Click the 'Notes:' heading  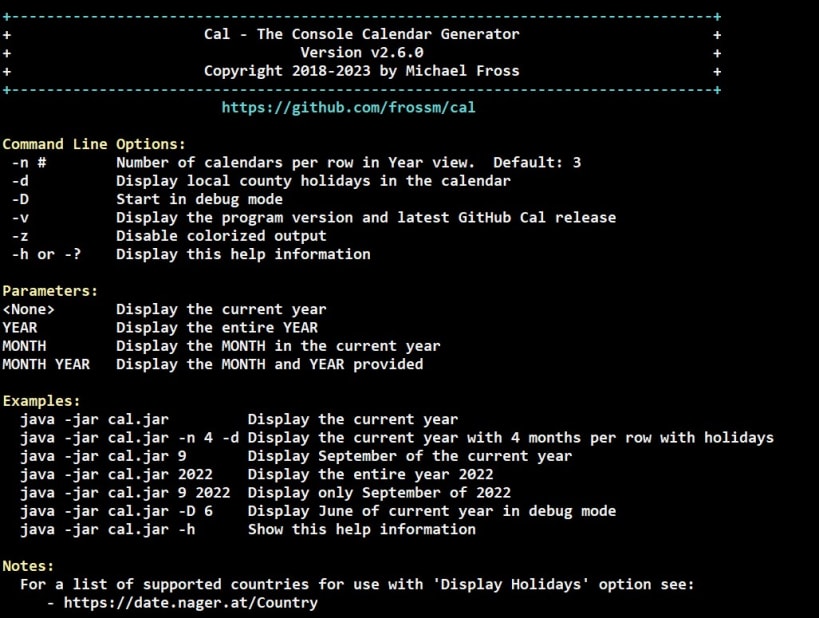[x=28, y=566]
